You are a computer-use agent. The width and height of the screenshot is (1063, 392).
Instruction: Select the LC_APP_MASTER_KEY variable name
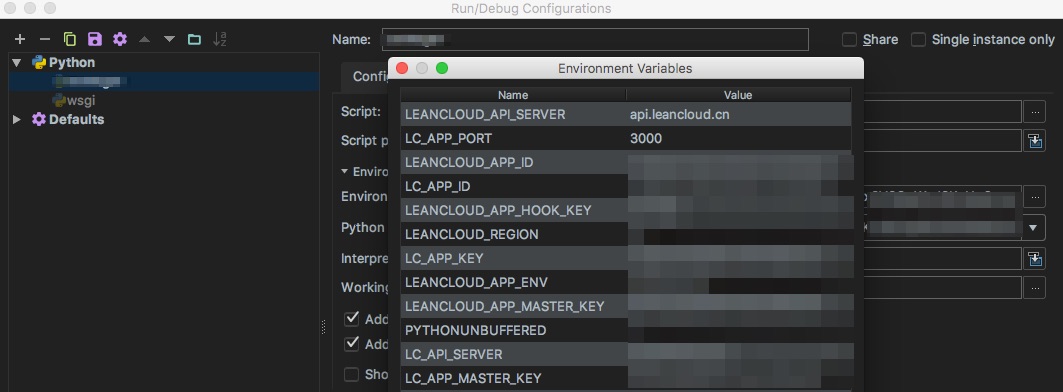tap(473, 378)
